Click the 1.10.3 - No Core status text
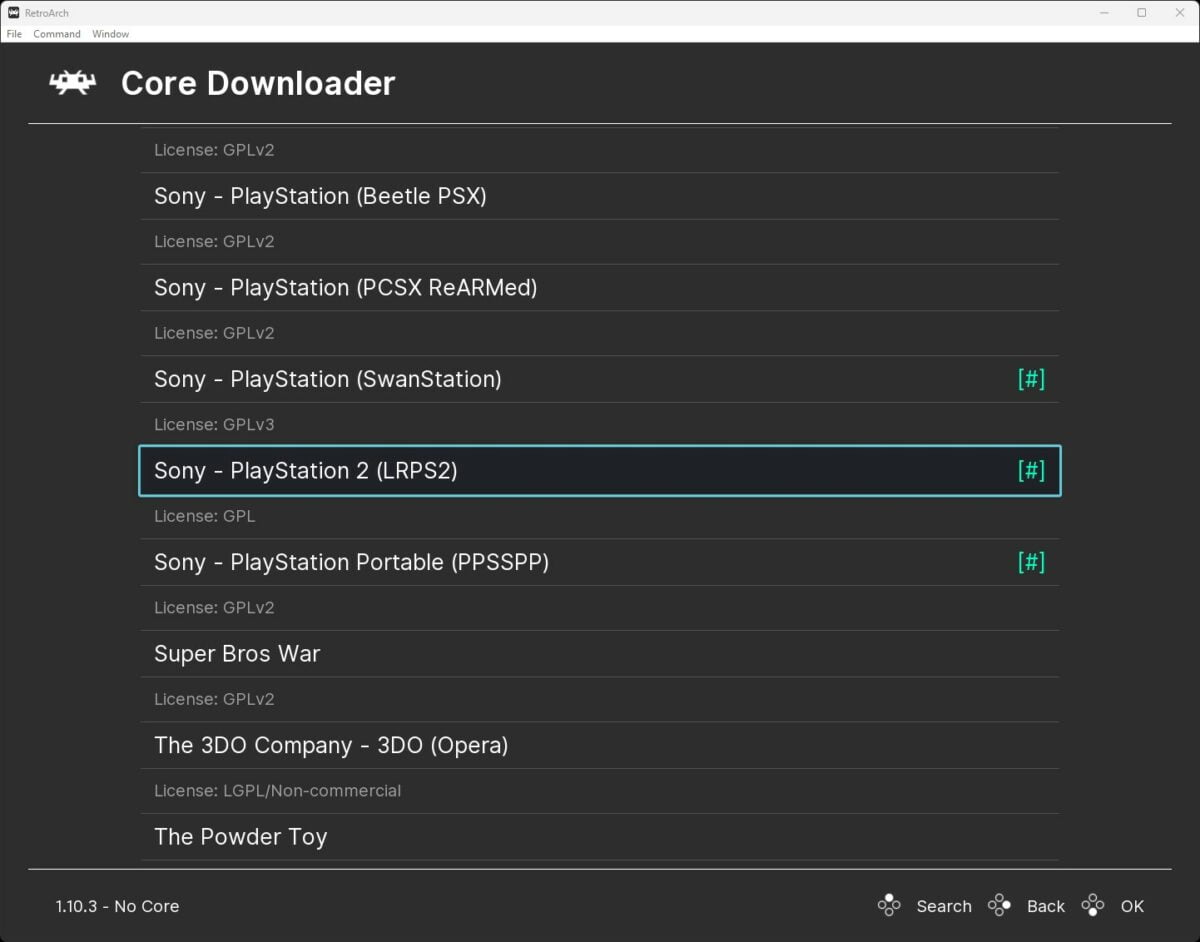 (117, 906)
